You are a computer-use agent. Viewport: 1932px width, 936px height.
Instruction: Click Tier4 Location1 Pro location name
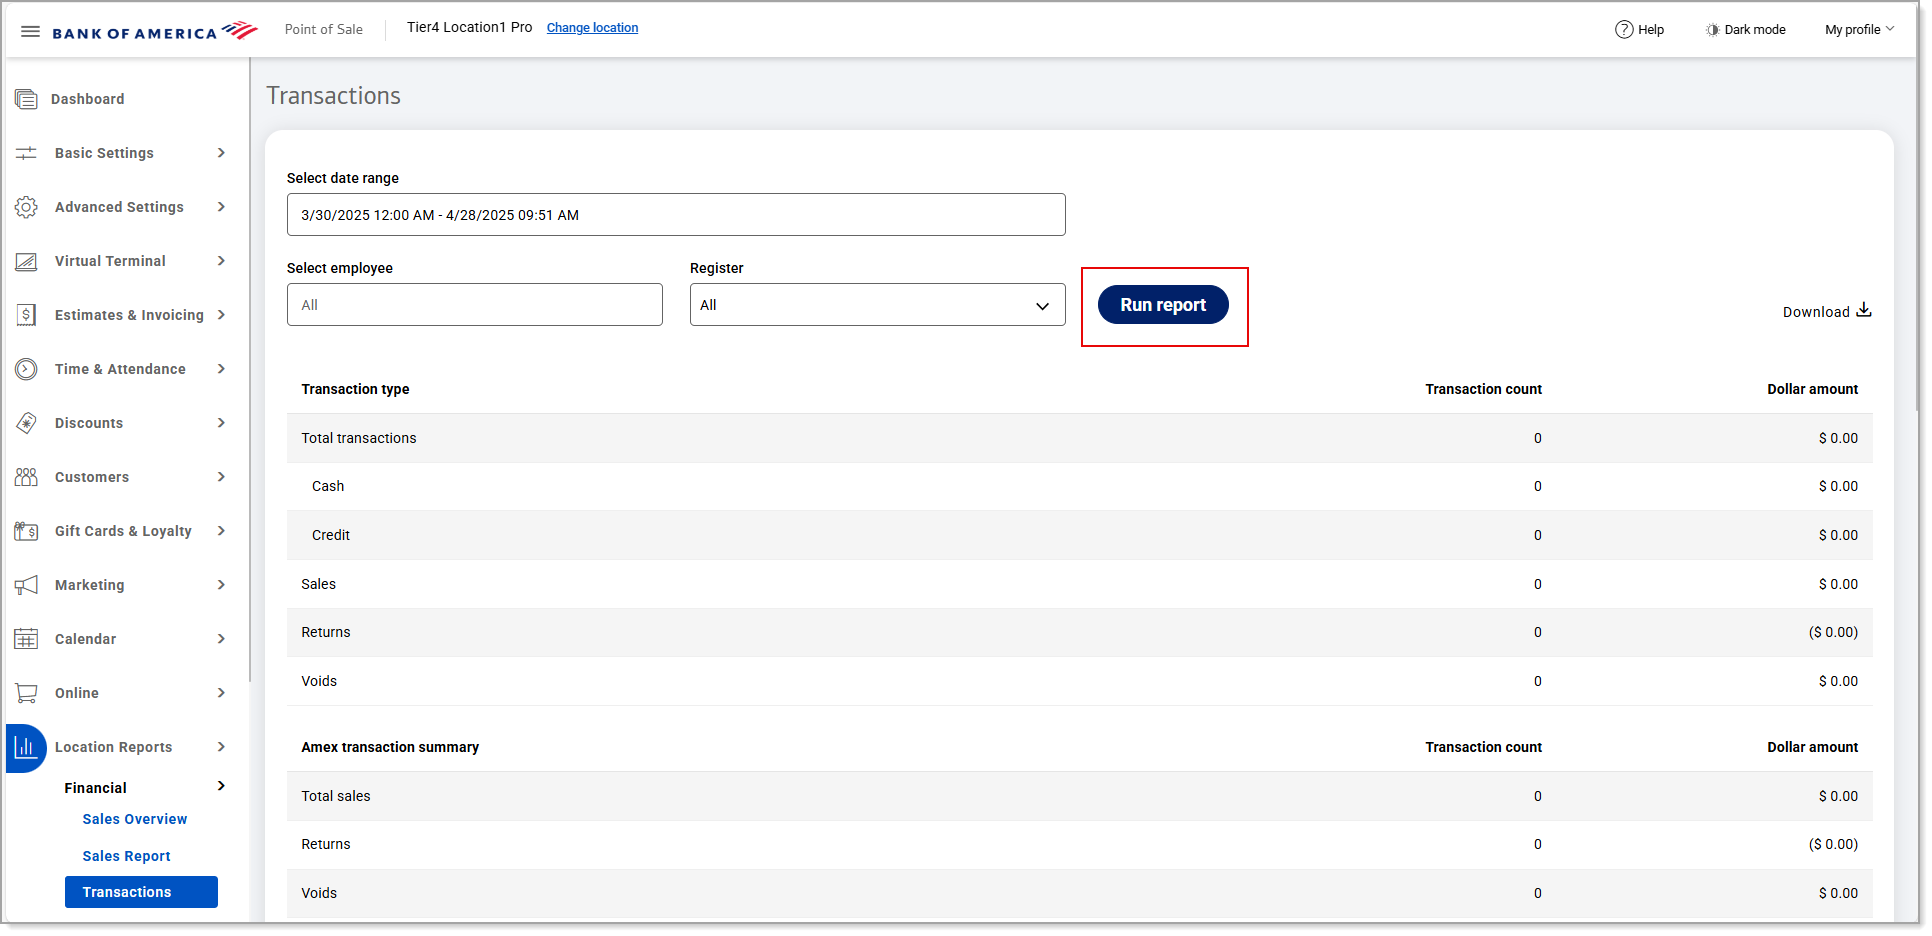(469, 27)
